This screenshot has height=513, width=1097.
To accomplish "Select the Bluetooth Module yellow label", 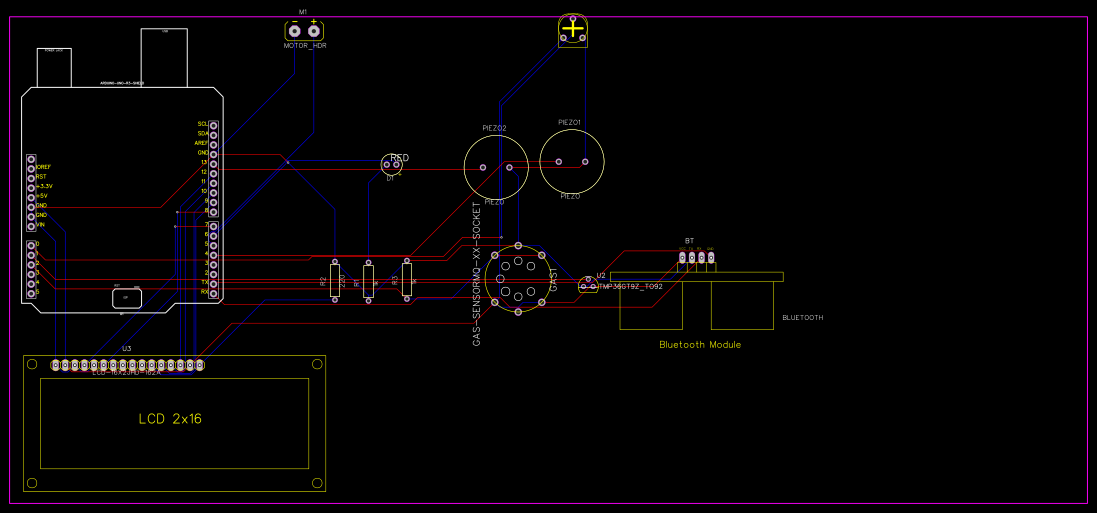I will [x=700, y=345].
